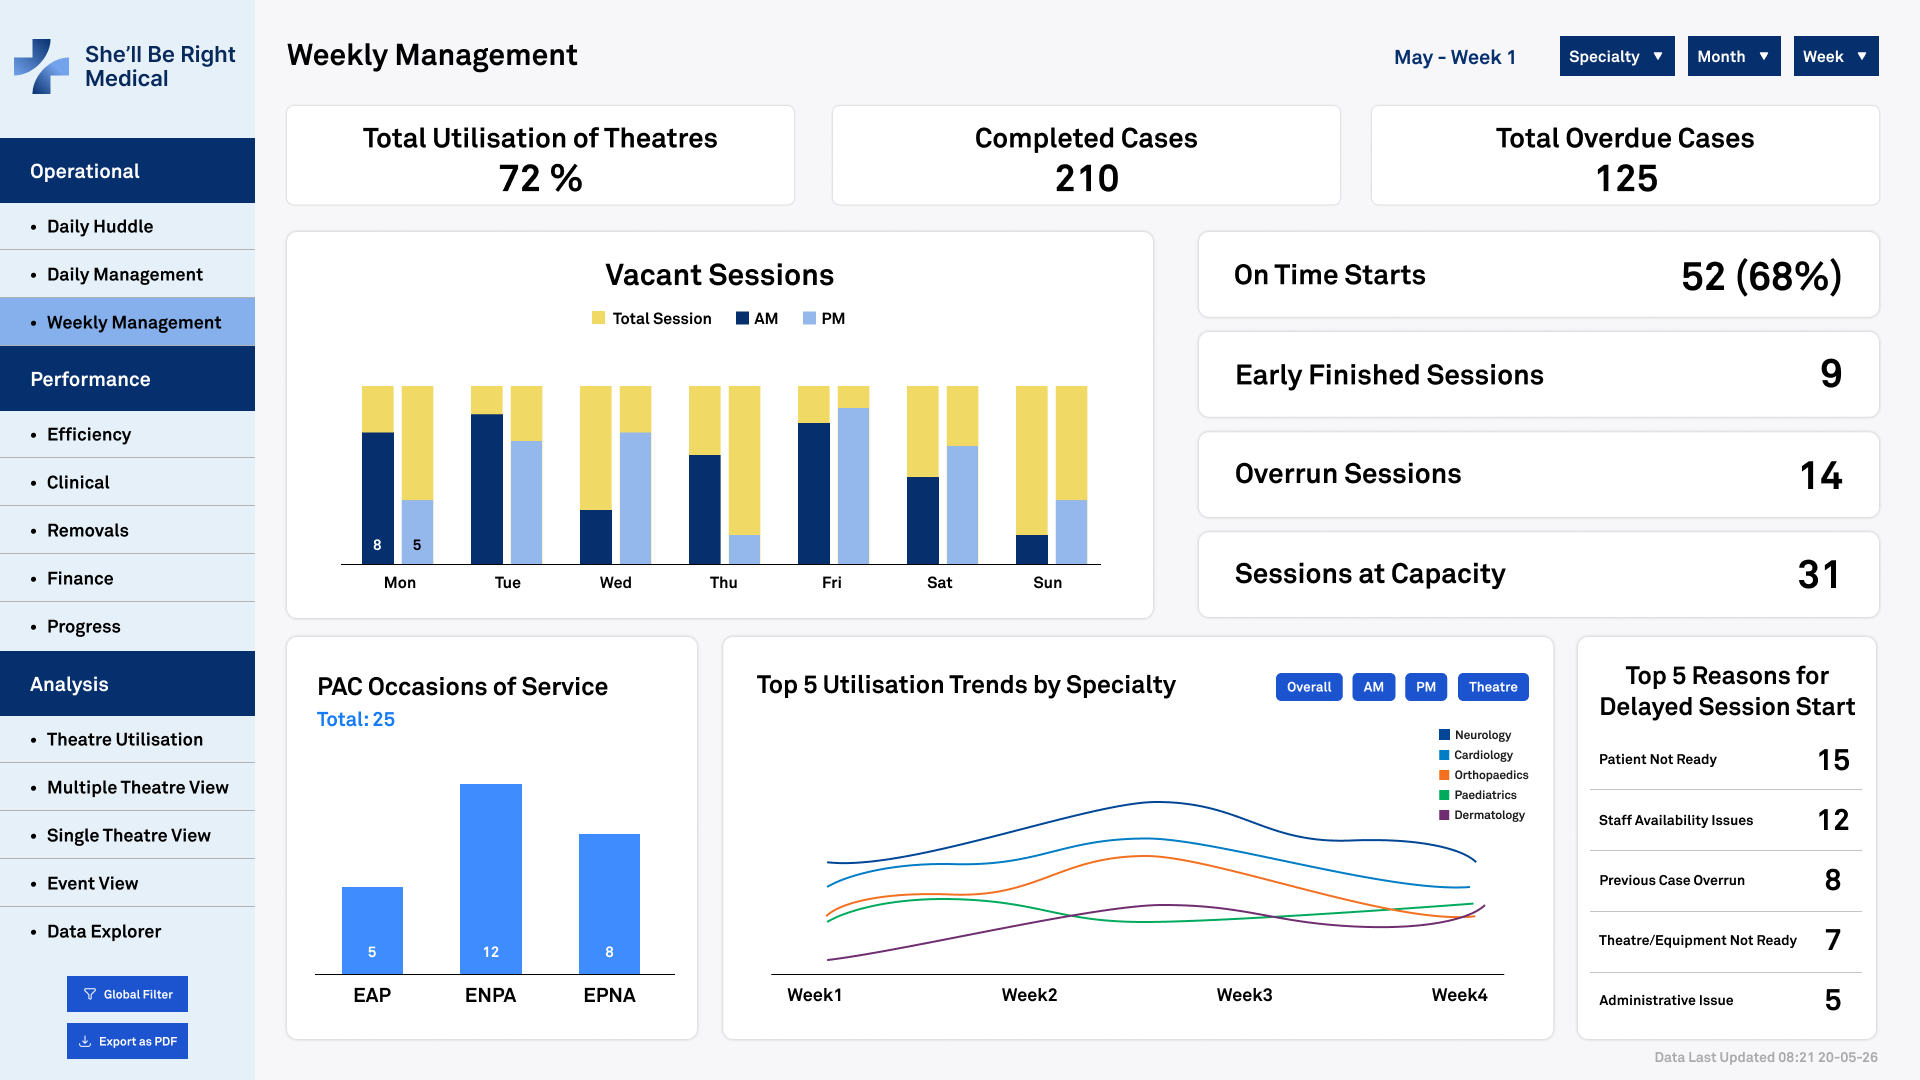Click the download icon on Export as PDF
The image size is (1920, 1080).
(x=85, y=1041)
